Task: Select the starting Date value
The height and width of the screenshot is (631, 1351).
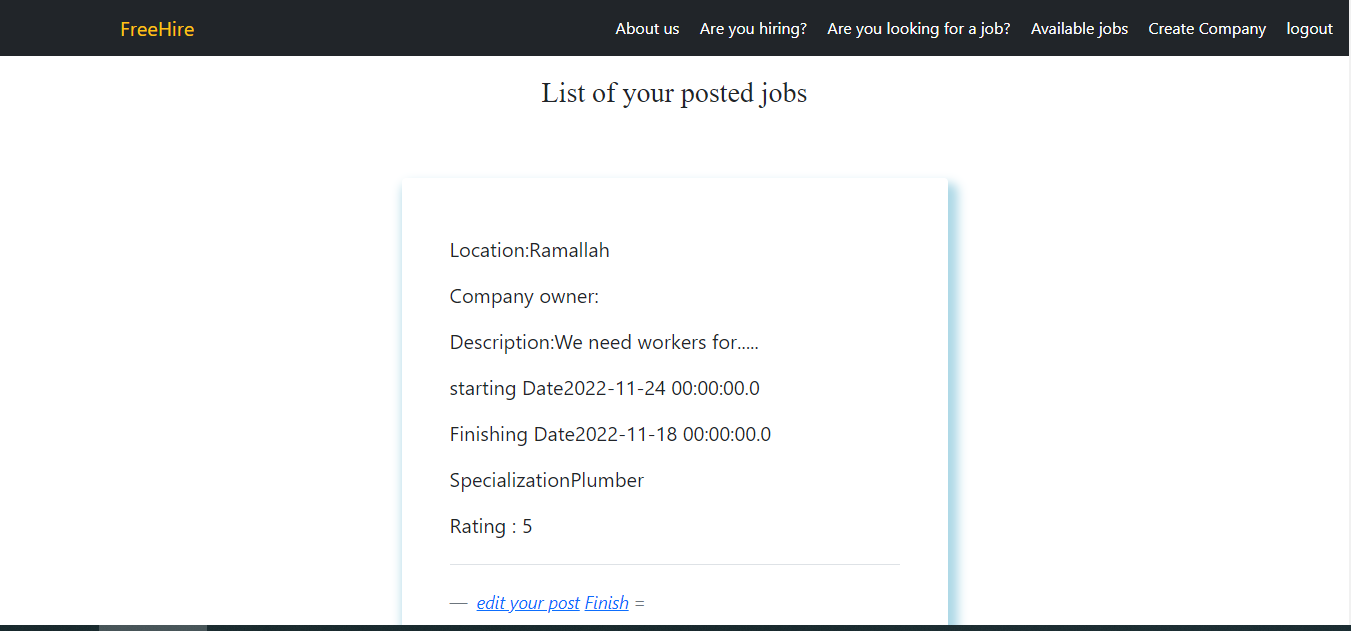Action: coord(604,388)
